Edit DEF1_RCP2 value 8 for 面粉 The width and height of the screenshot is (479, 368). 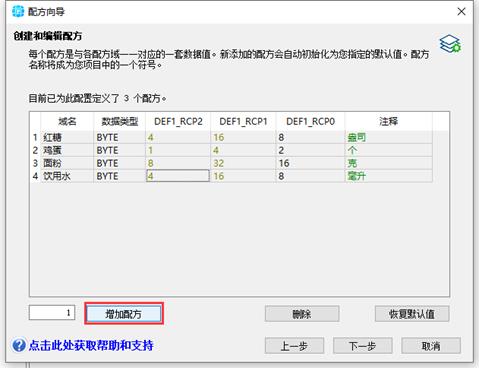point(178,163)
